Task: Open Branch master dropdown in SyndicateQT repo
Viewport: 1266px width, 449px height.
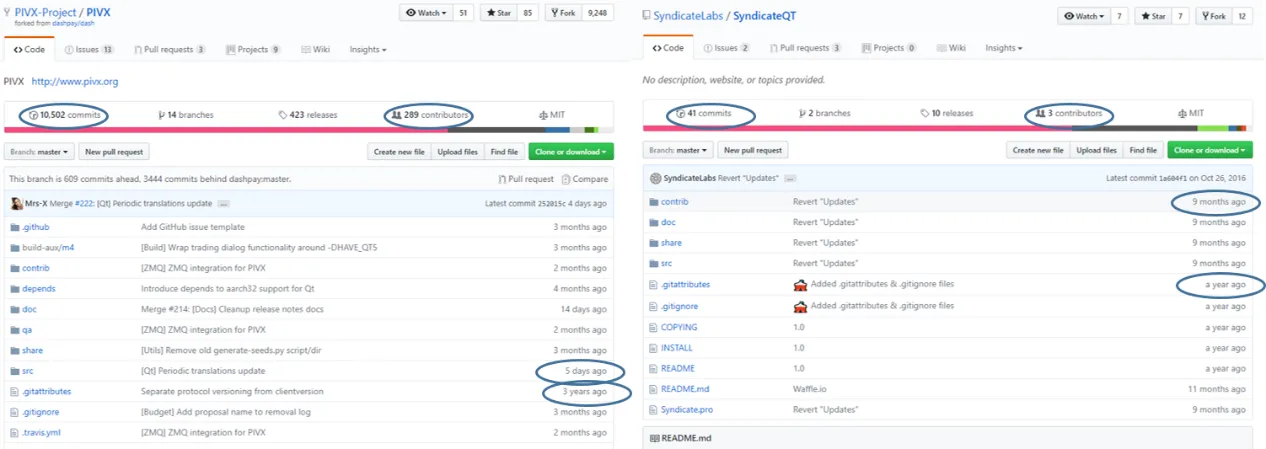Action: pyautogui.click(x=679, y=150)
